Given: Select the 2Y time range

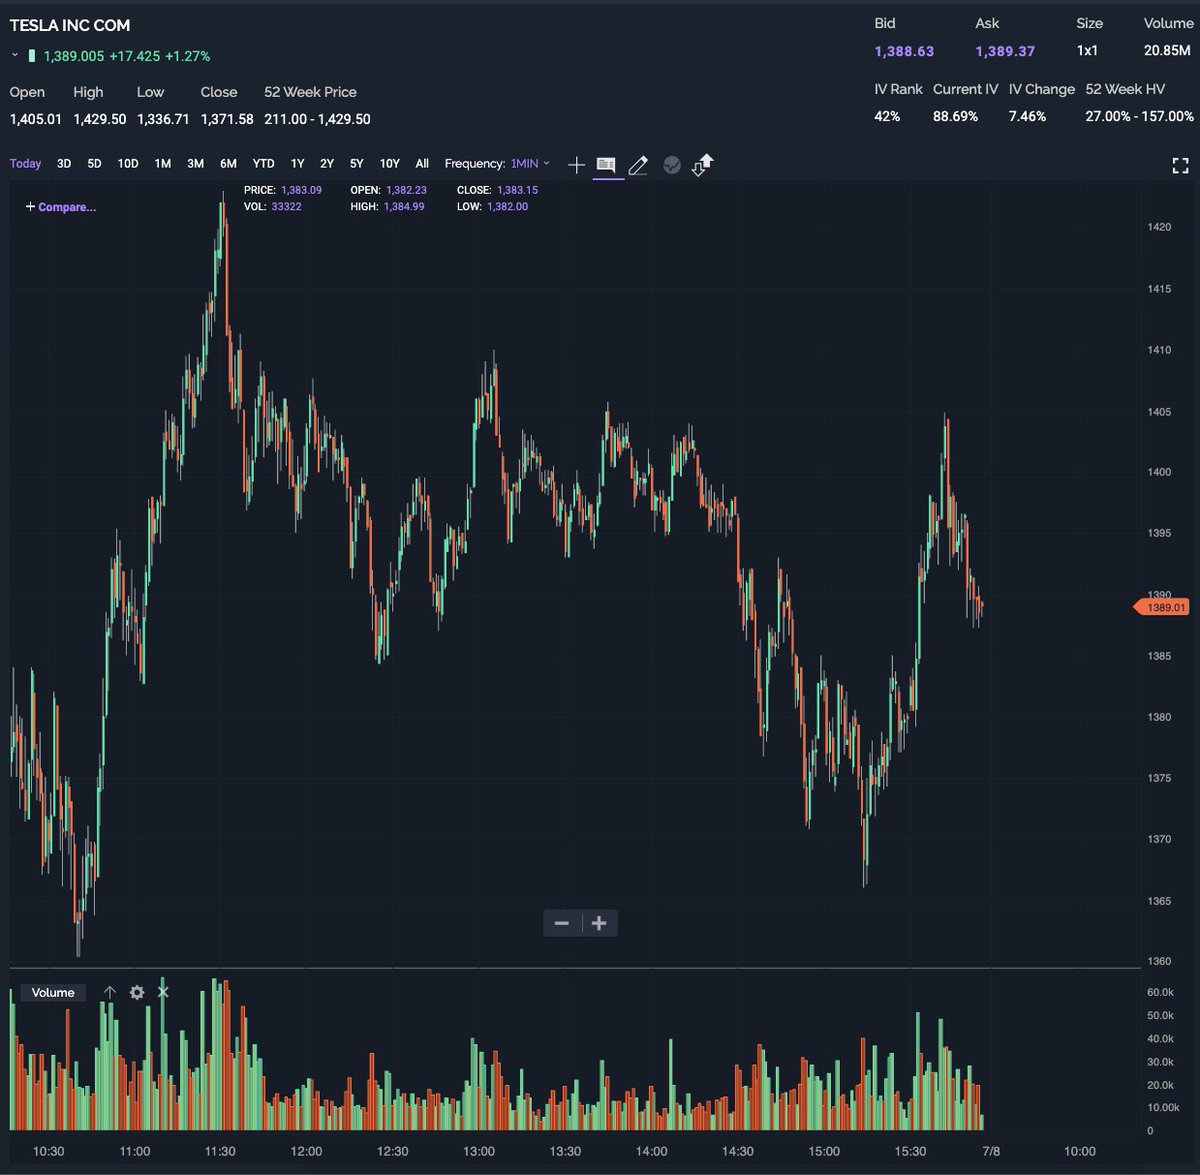Looking at the screenshot, I should 327,163.
